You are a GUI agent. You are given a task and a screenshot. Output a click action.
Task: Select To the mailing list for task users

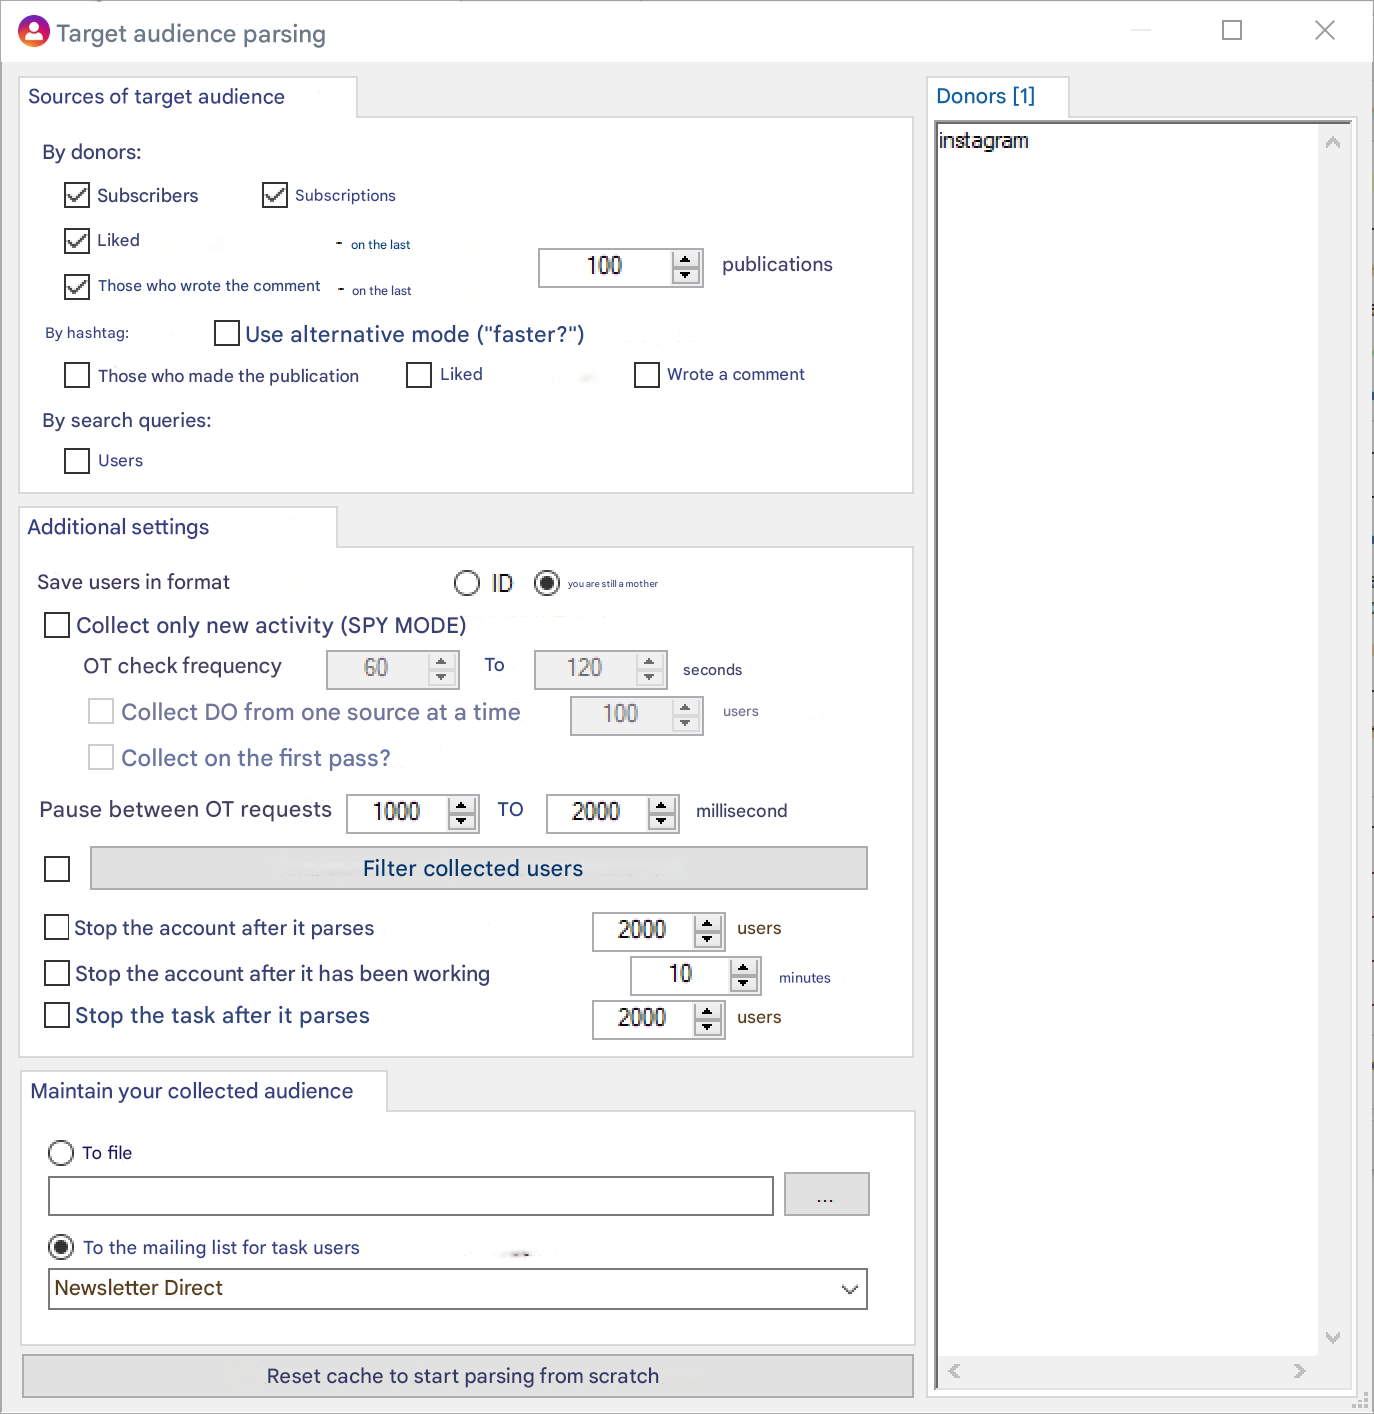(61, 1247)
